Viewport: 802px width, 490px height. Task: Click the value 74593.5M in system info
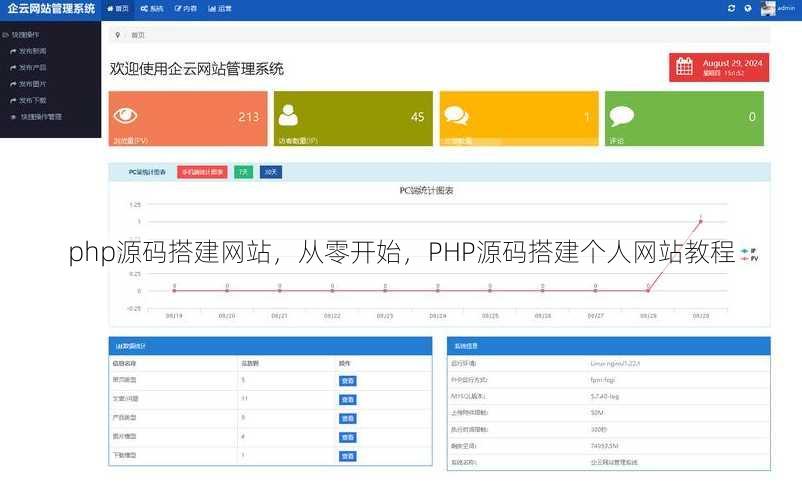605,446
